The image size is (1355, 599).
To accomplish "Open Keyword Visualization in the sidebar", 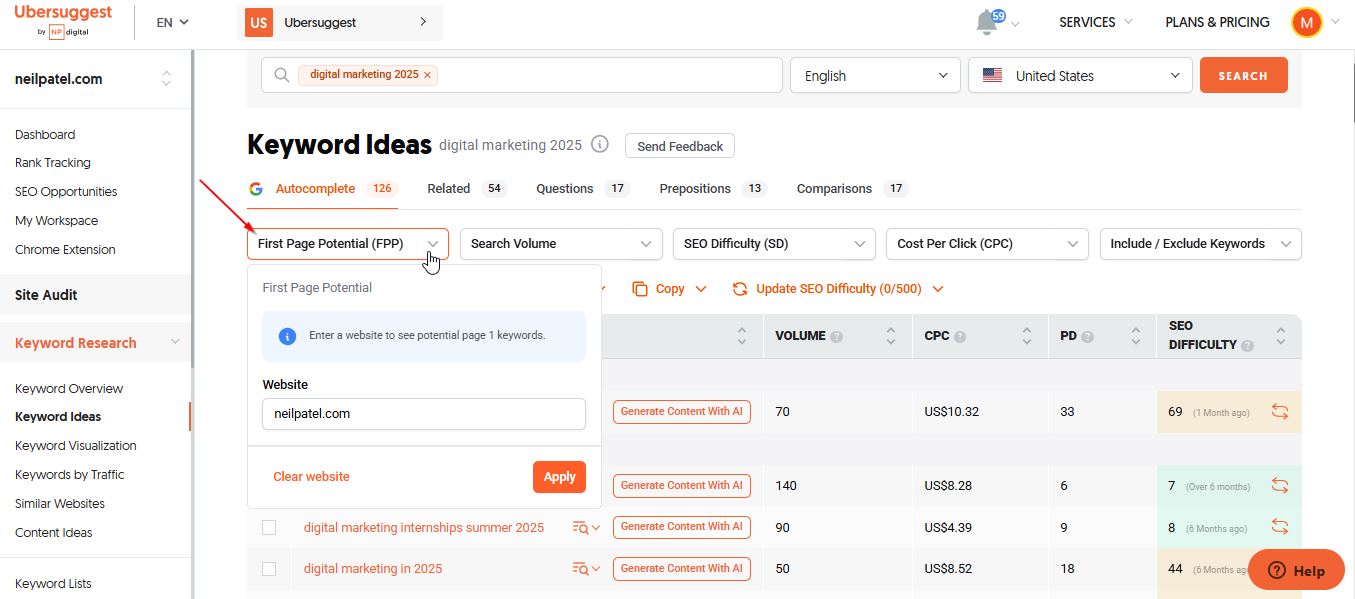I will [76, 446].
